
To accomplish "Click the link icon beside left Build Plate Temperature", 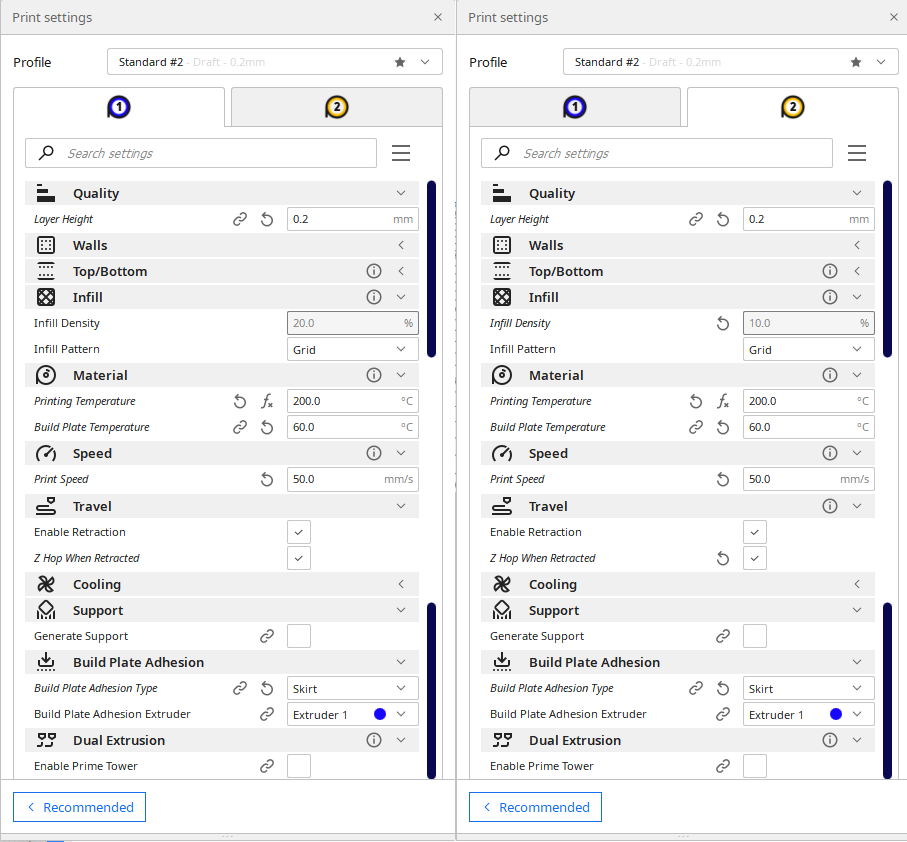I will 240,427.
